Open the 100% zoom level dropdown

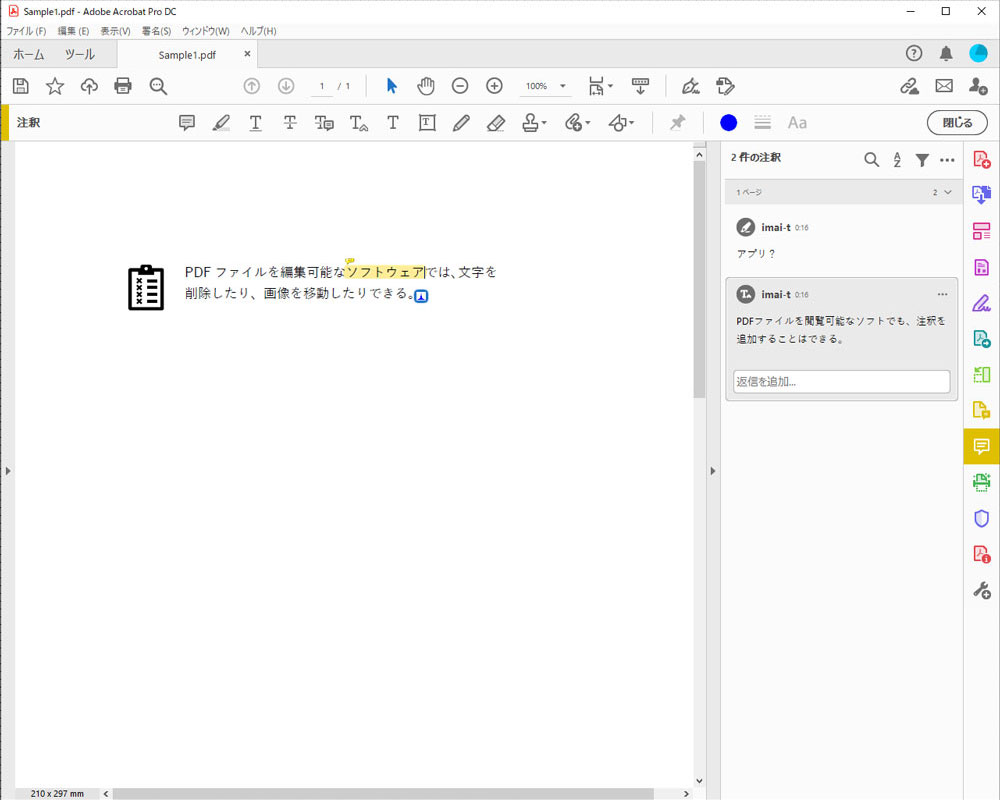click(545, 86)
